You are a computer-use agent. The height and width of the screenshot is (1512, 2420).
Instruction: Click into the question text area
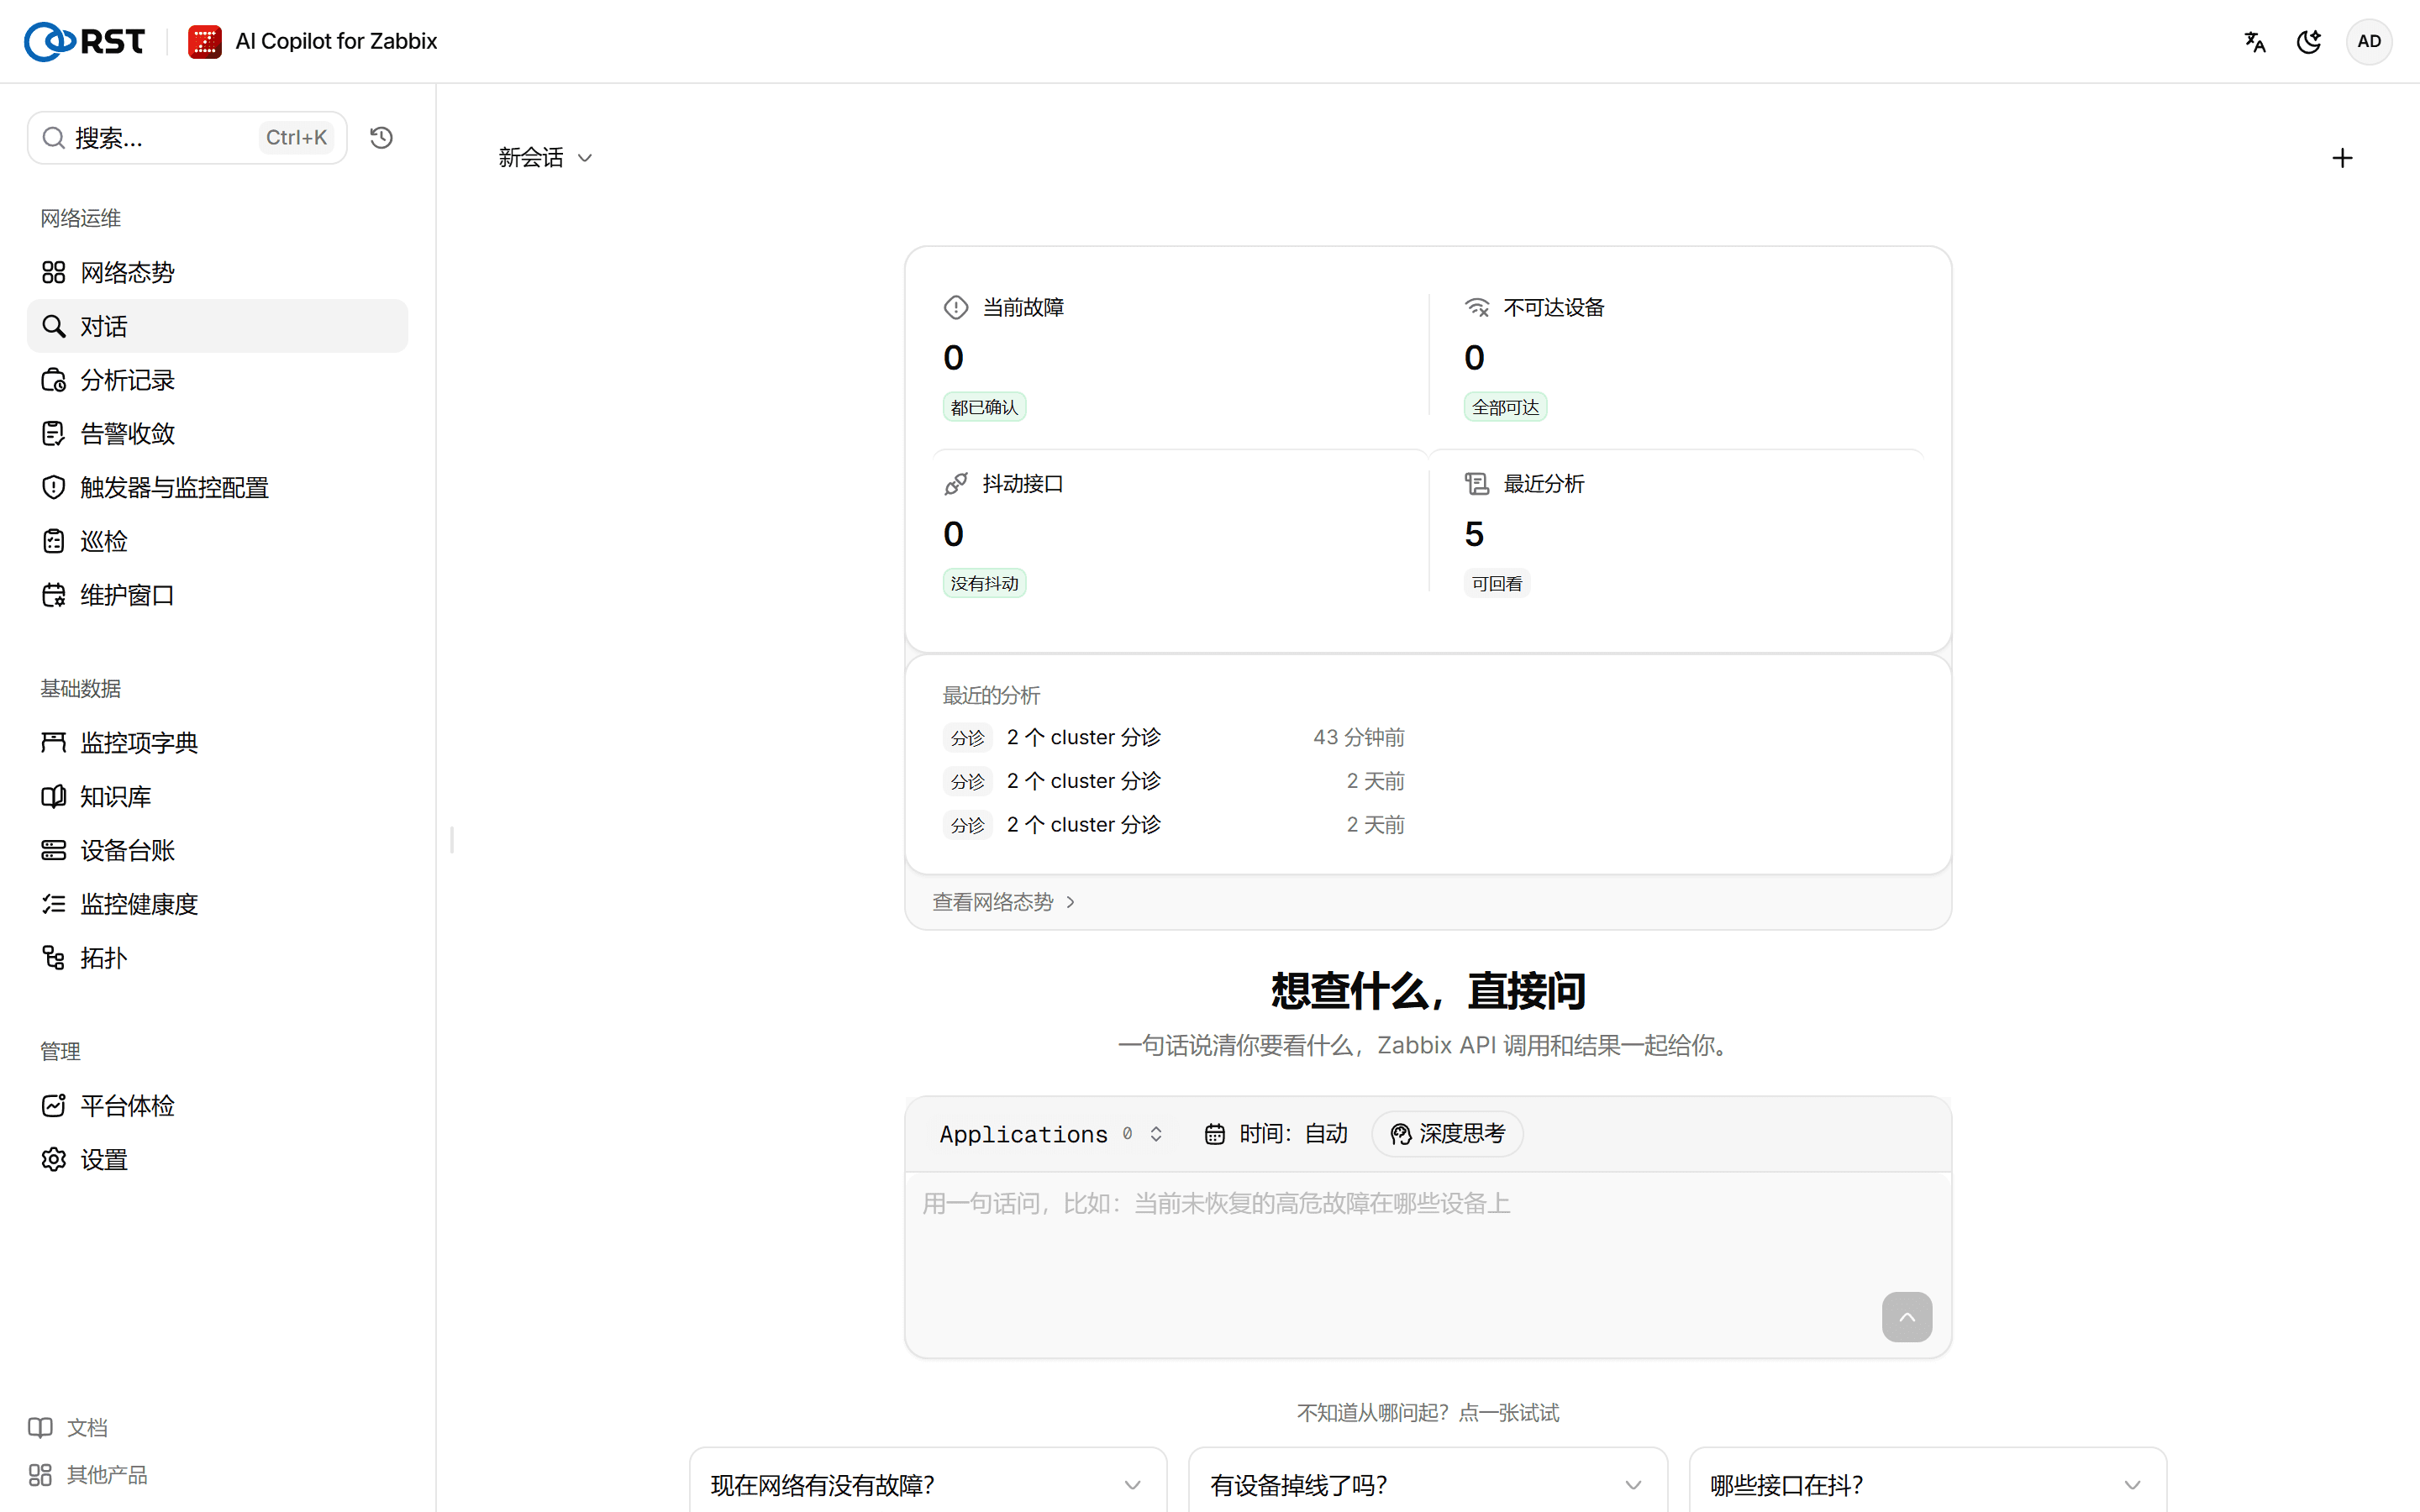[1428, 1264]
